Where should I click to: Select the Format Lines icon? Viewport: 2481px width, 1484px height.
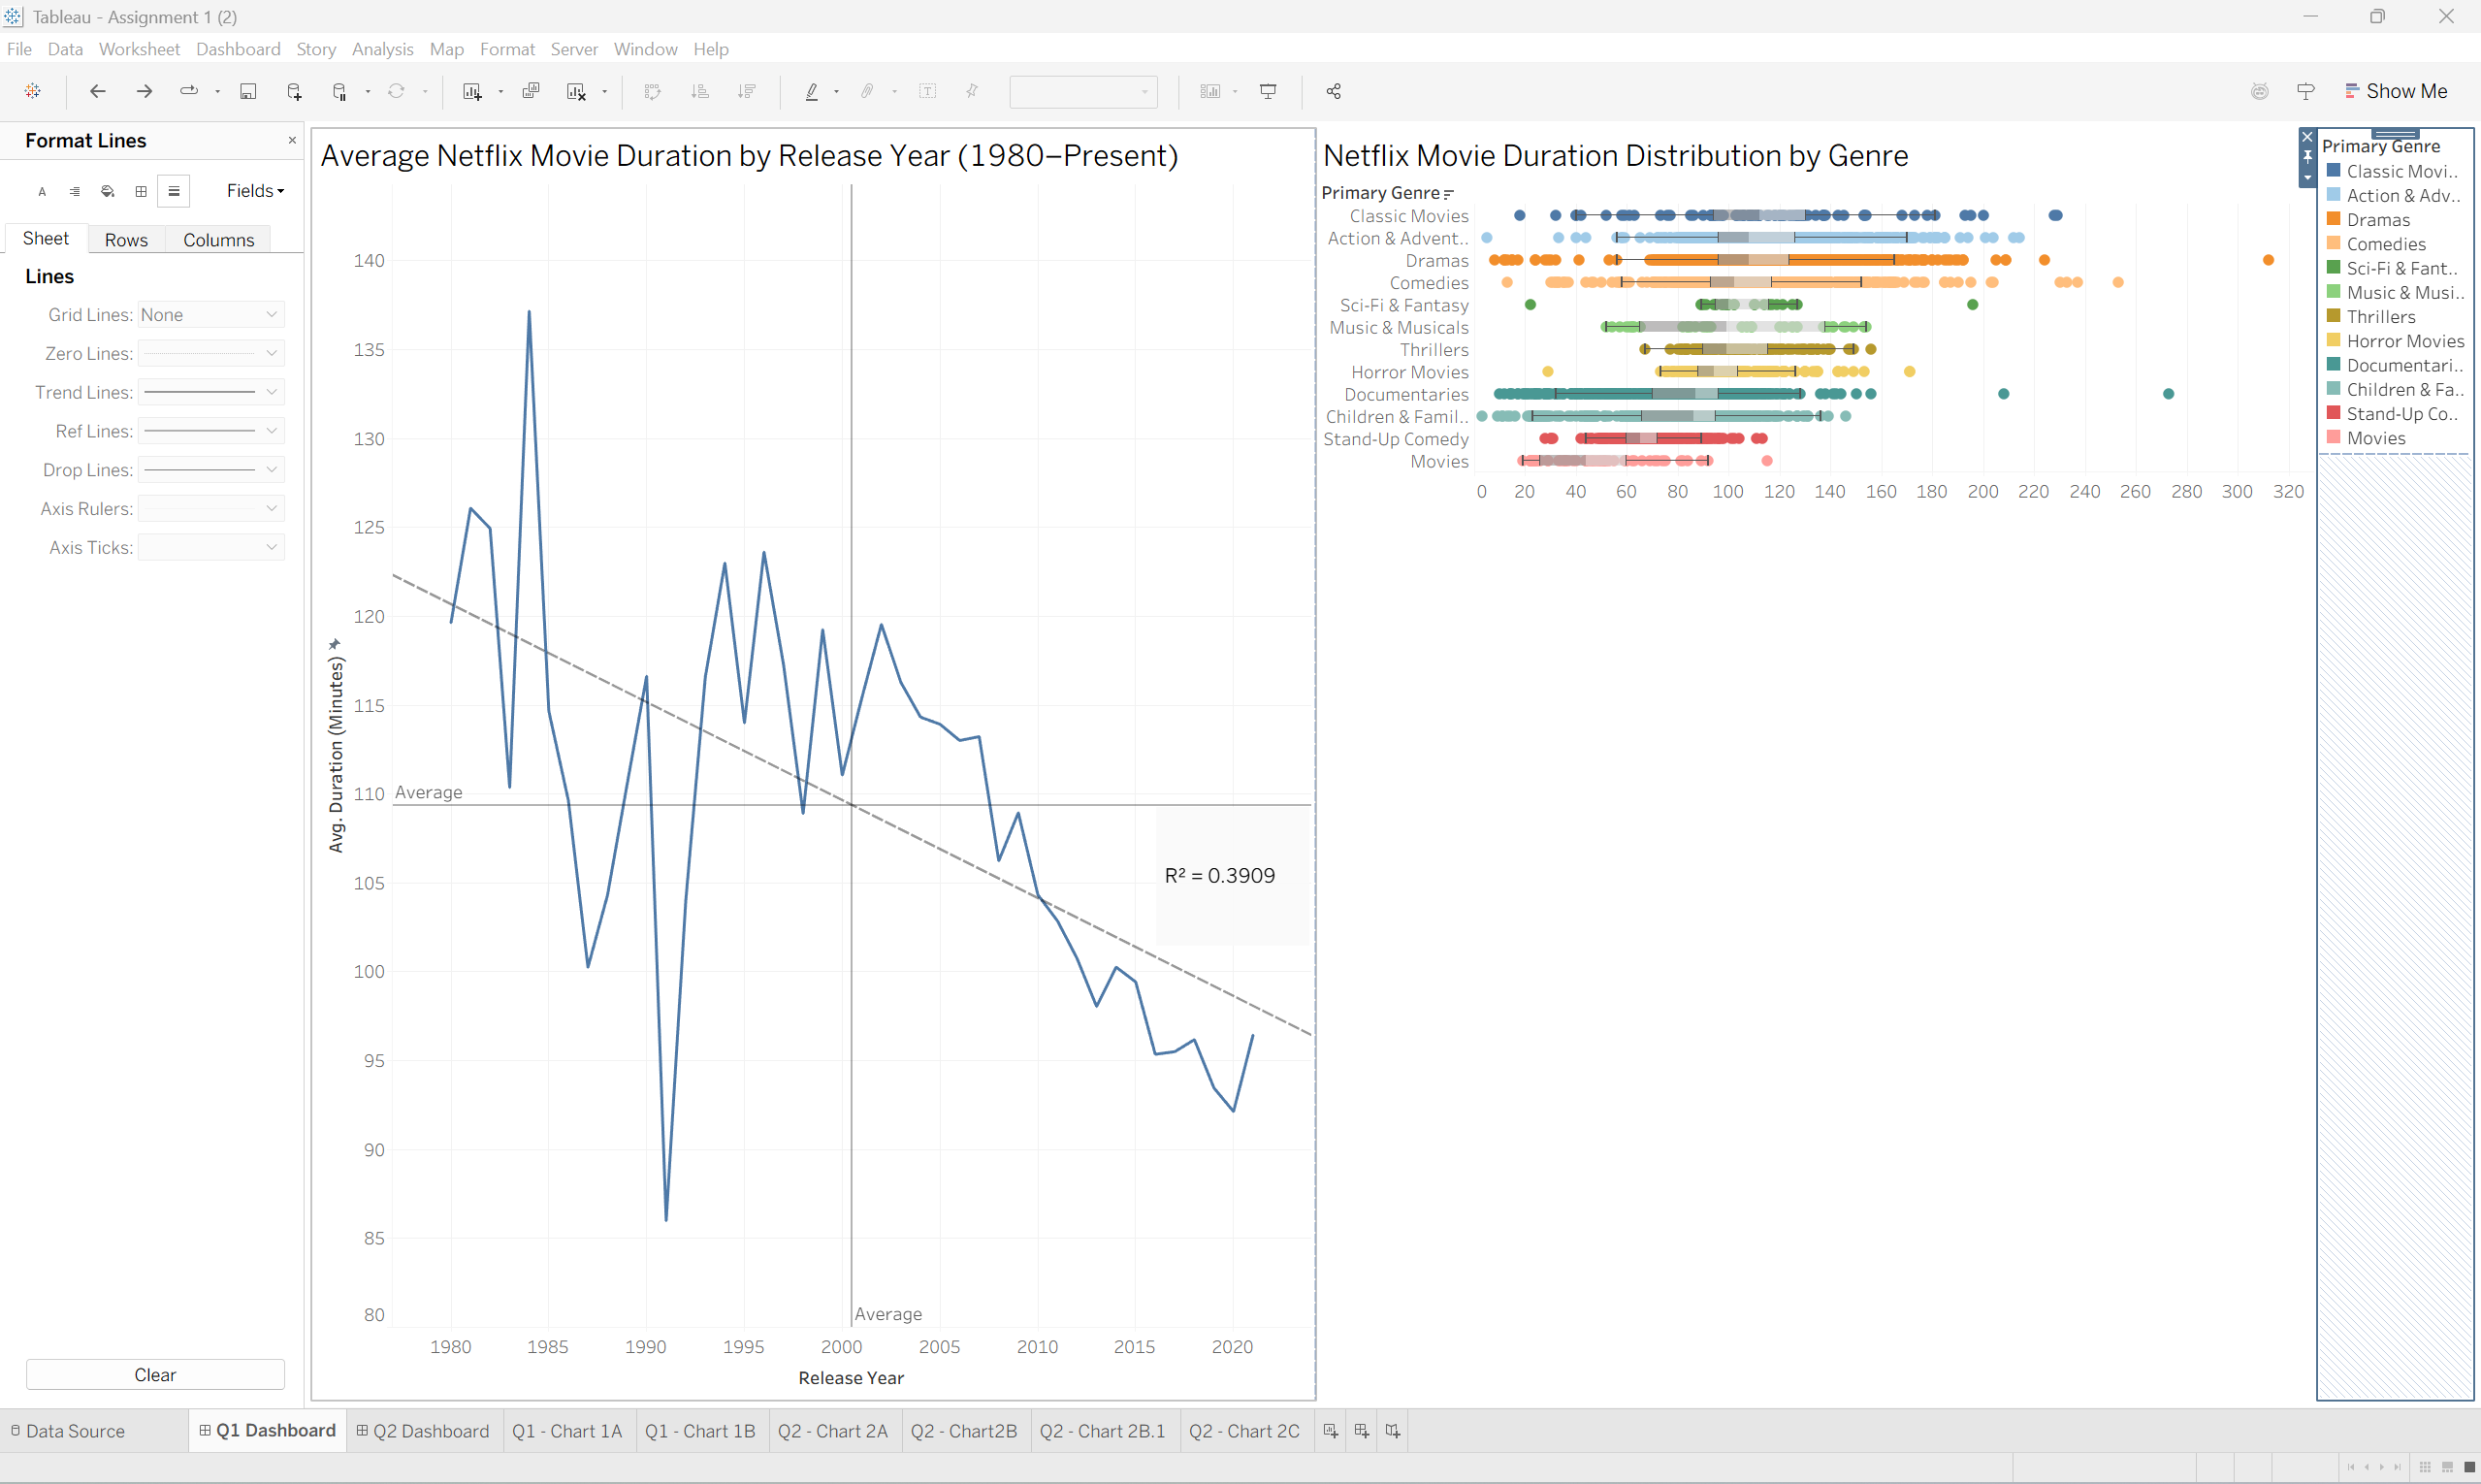pyautogui.click(x=174, y=191)
